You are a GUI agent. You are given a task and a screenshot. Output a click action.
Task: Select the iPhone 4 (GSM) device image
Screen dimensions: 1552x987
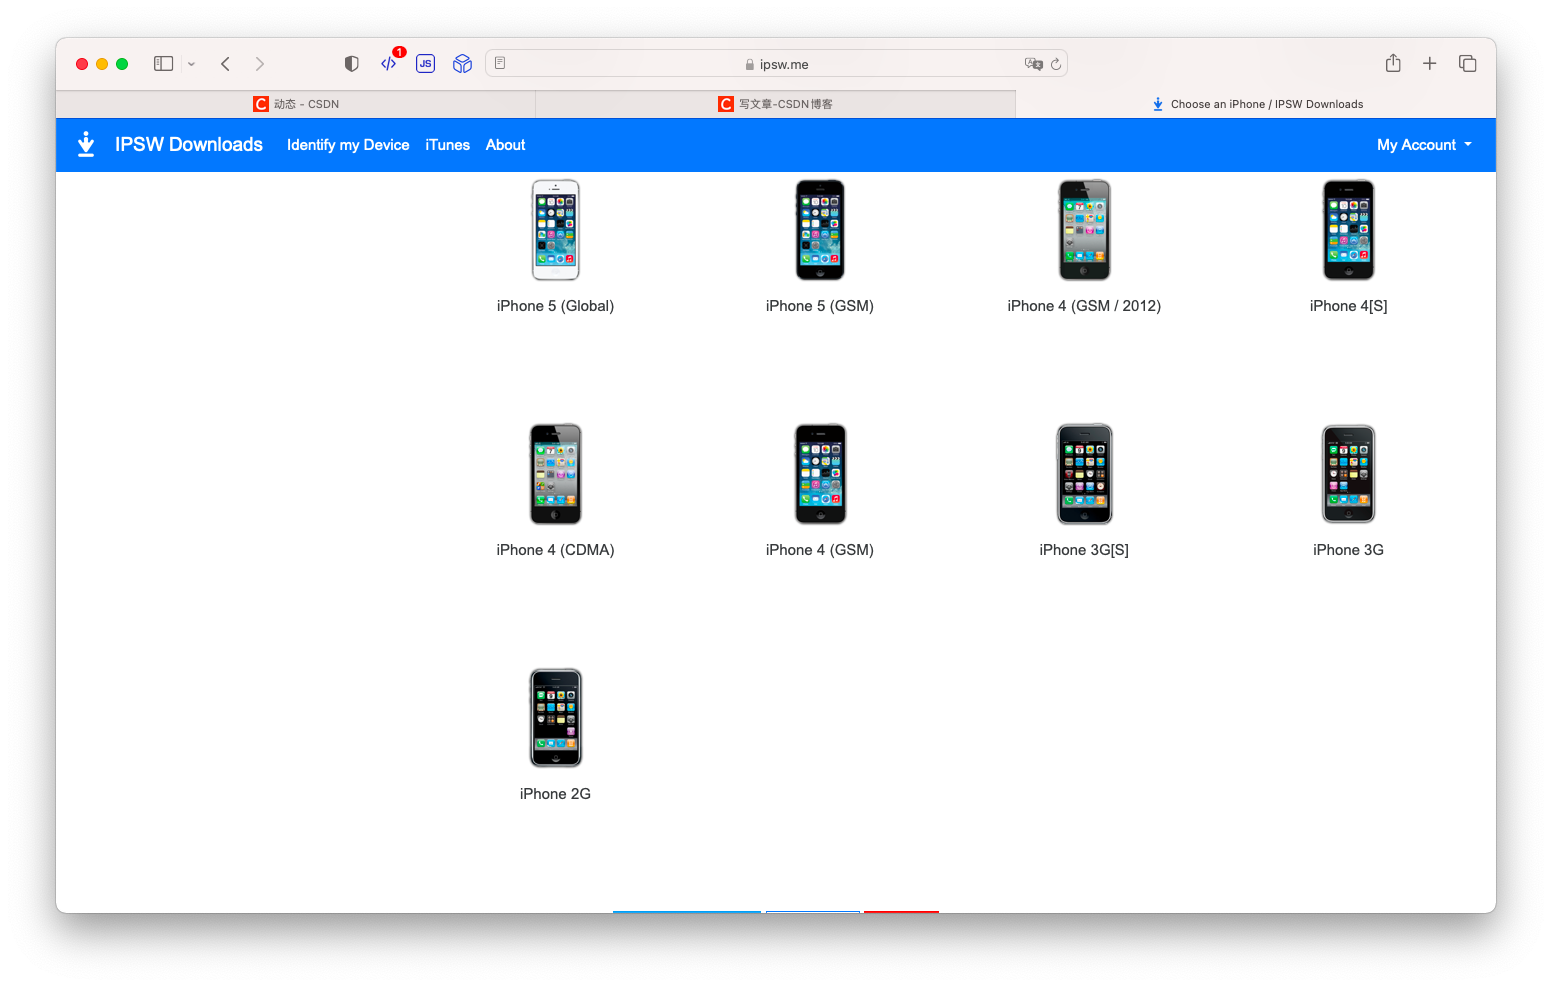820,474
